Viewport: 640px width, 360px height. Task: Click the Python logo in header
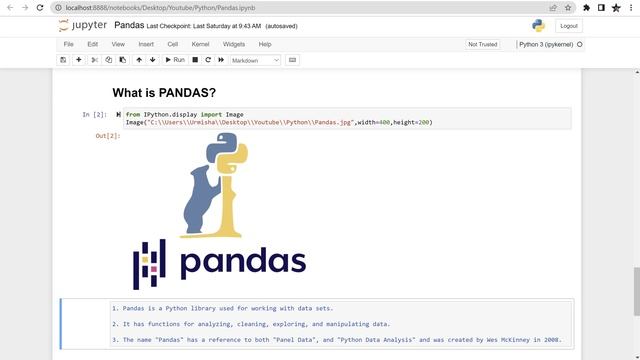coord(538,26)
